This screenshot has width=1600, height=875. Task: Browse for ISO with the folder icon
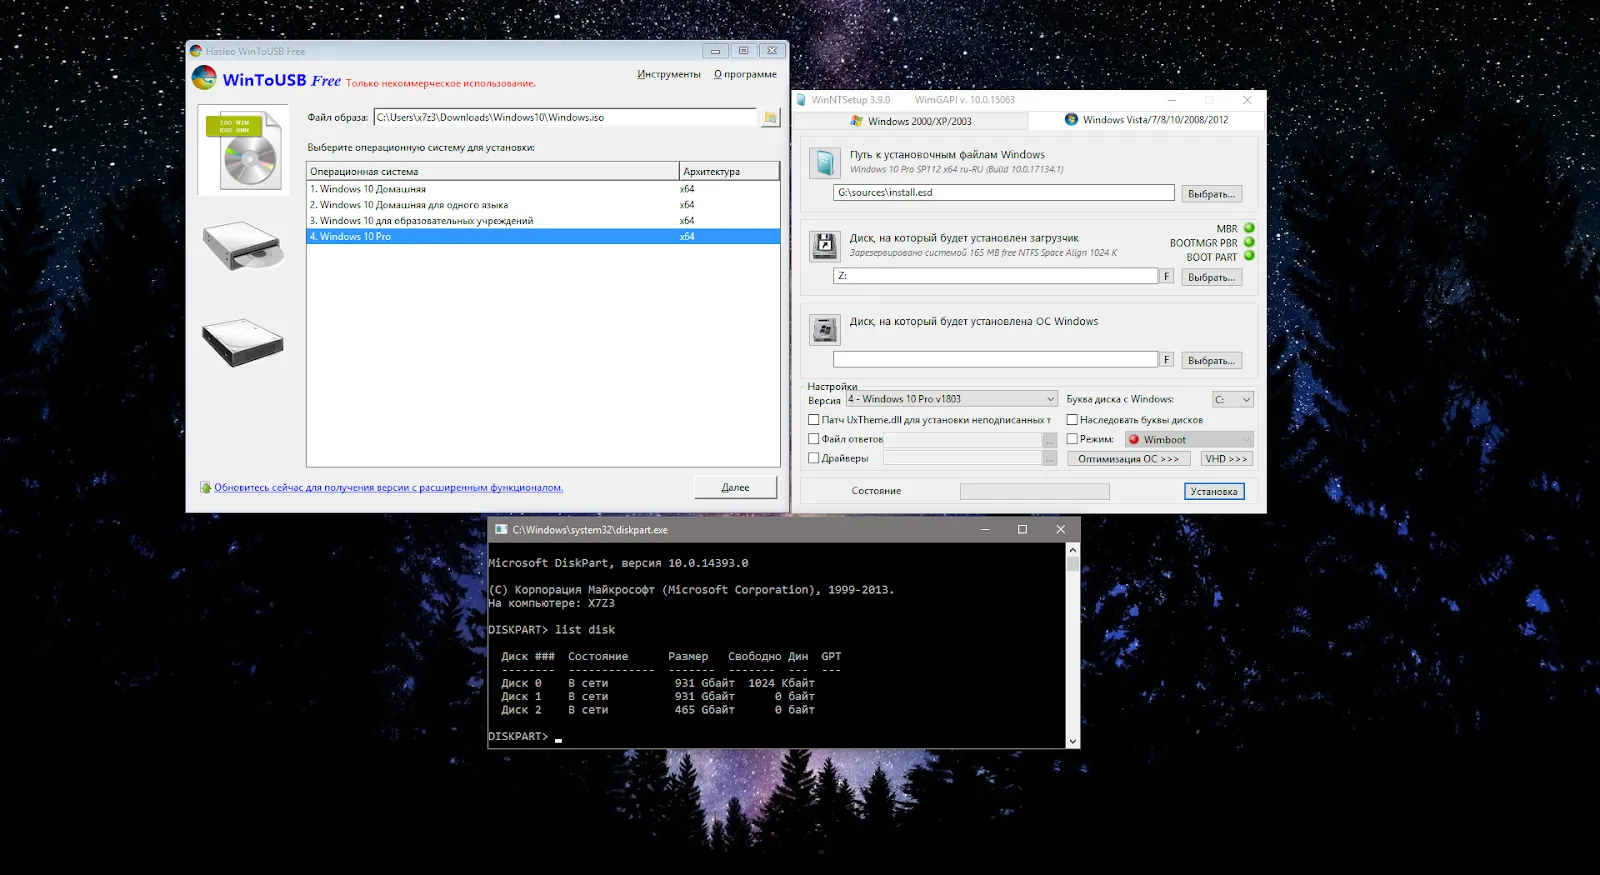(770, 118)
